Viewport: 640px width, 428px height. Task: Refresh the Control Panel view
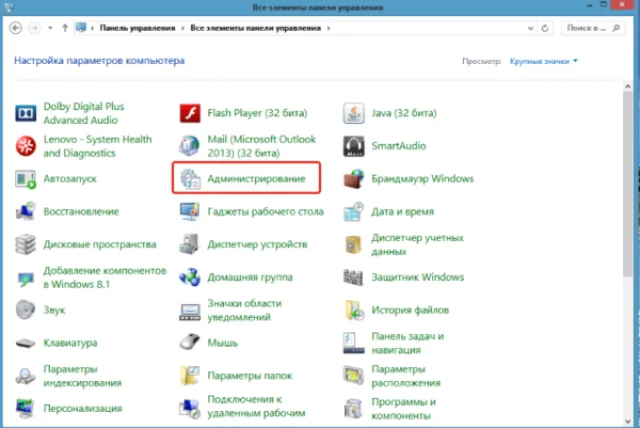point(545,28)
